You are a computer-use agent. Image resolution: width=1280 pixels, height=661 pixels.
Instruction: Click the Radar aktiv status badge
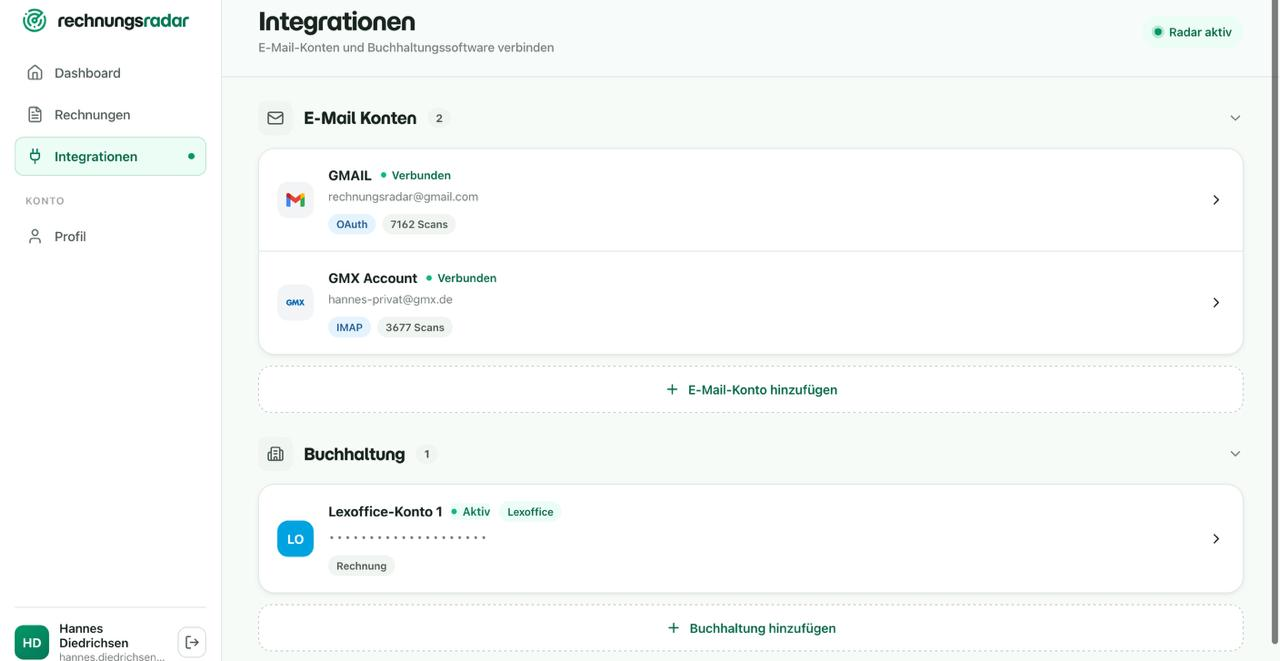pos(1193,32)
